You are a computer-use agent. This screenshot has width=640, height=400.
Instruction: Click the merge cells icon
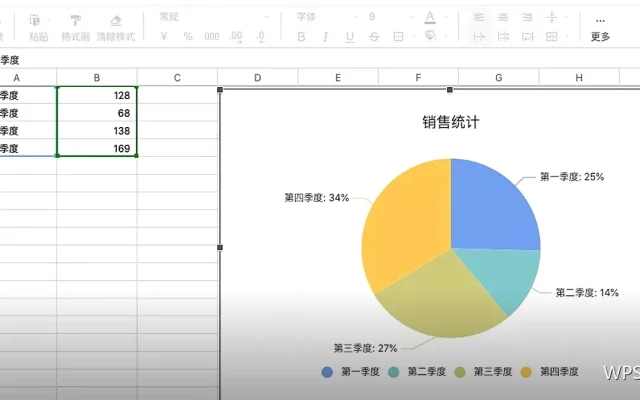(x=551, y=37)
